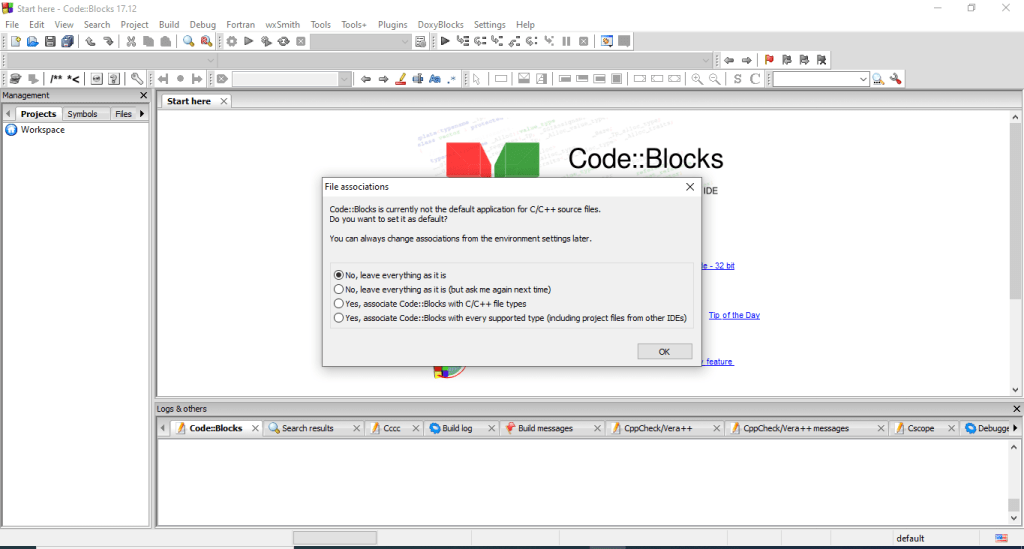This screenshot has width=1024, height=549.
Task: Open the Tip of the Day link
Action: [x=734, y=315]
